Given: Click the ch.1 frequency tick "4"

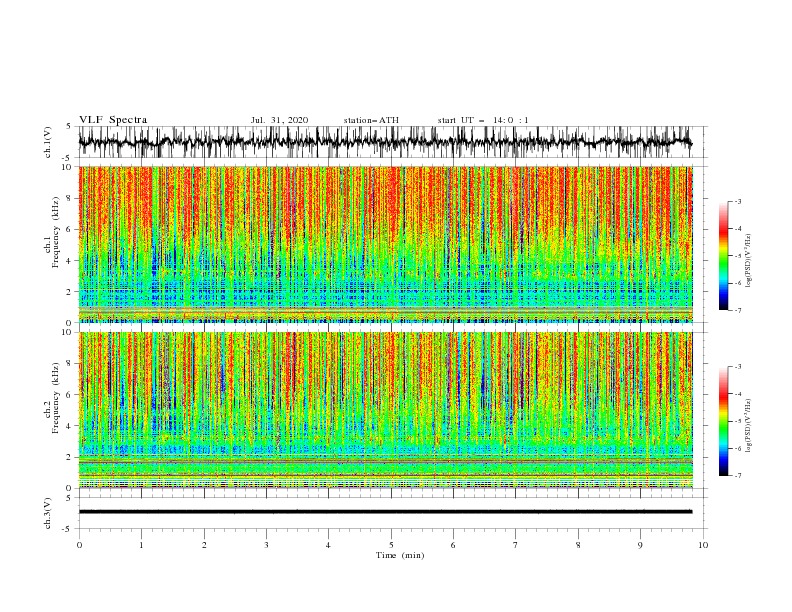Looking at the screenshot, I should (x=69, y=261).
